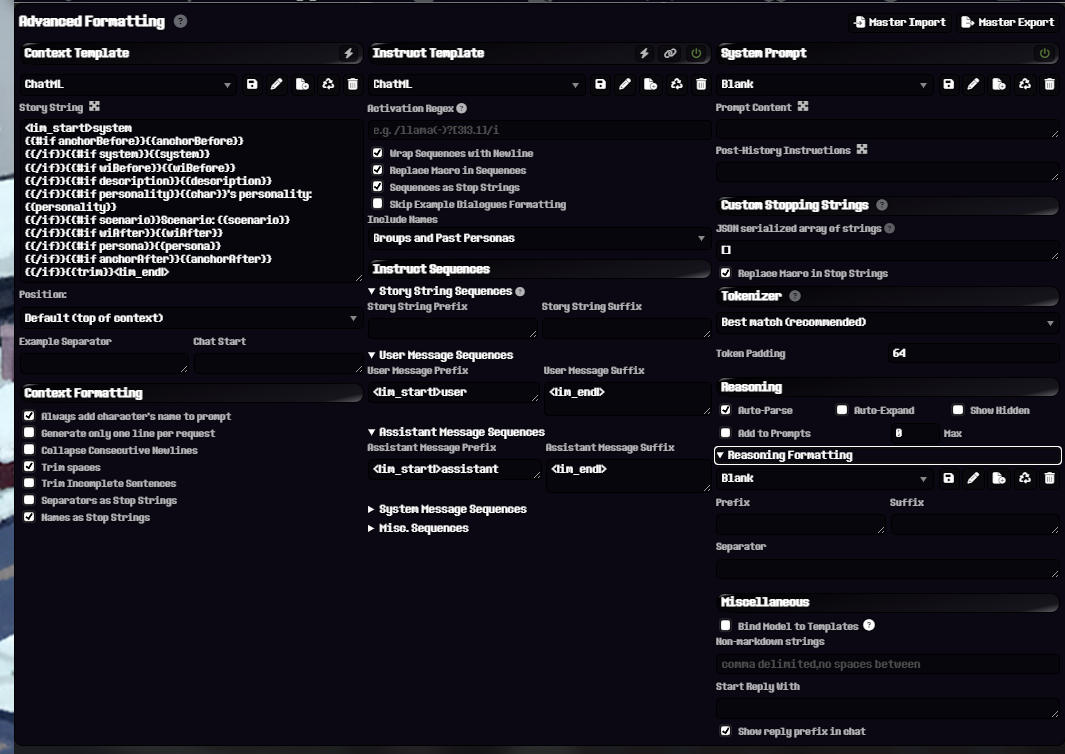
Task: Open help next to Advanced Formatting title
Action: click(x=180, y=21)
